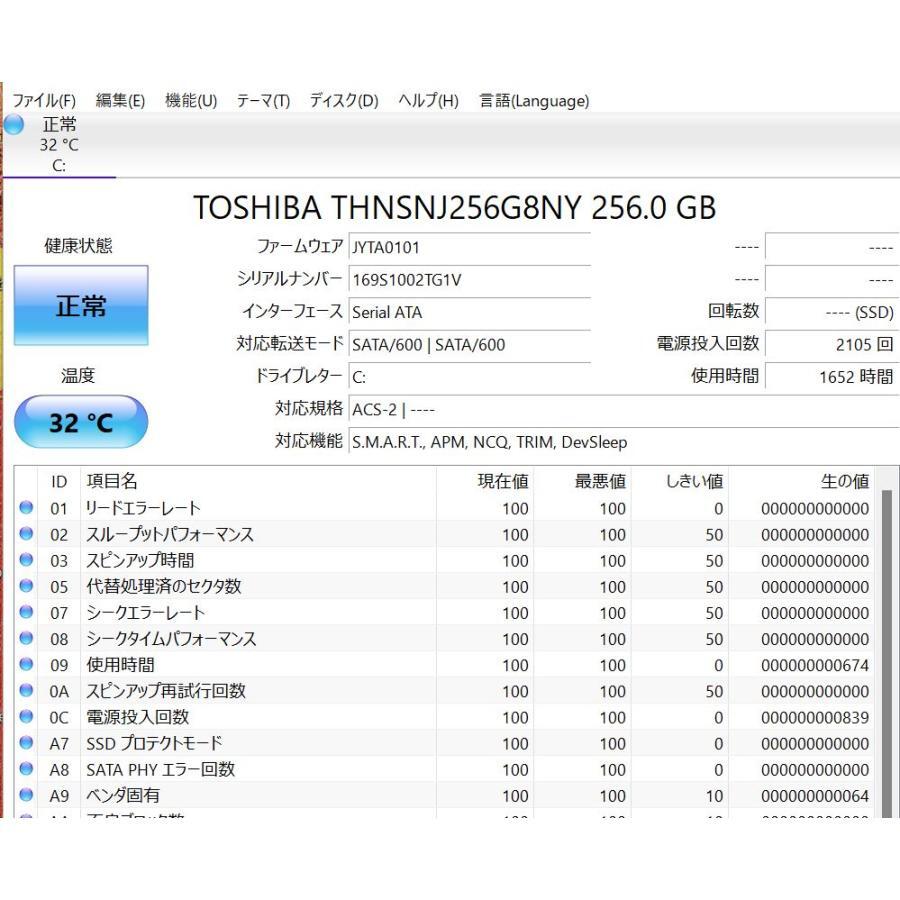Viewport: 900px width, 900px height.
Task: Click the status orb for row A8
Action: coord(26,769)
